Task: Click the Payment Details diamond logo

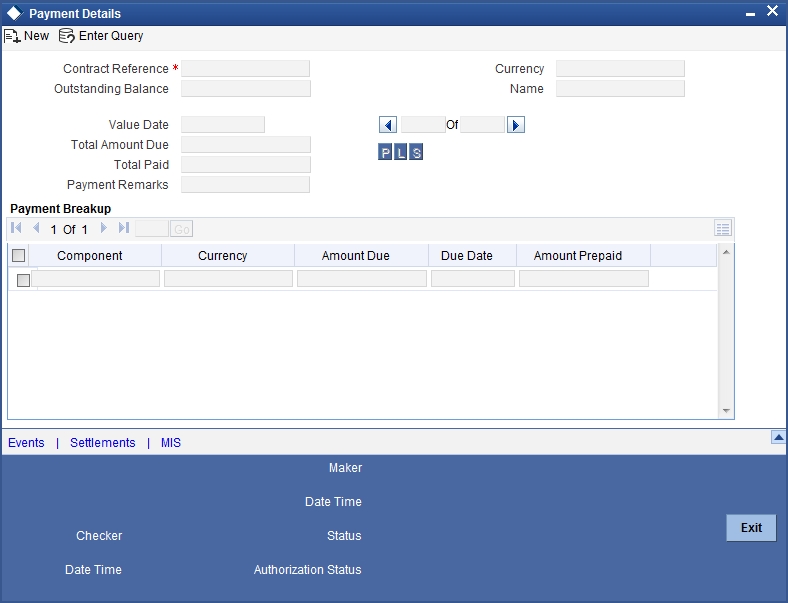Action: click(x=15, y=13)
